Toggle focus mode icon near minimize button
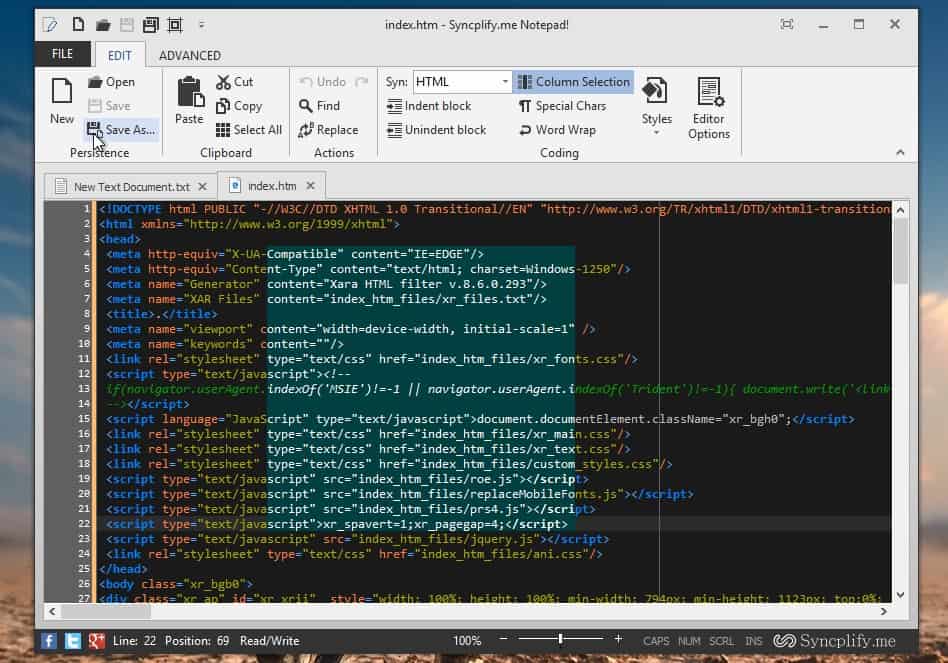 pyautogui.click(x=787, y=24)
